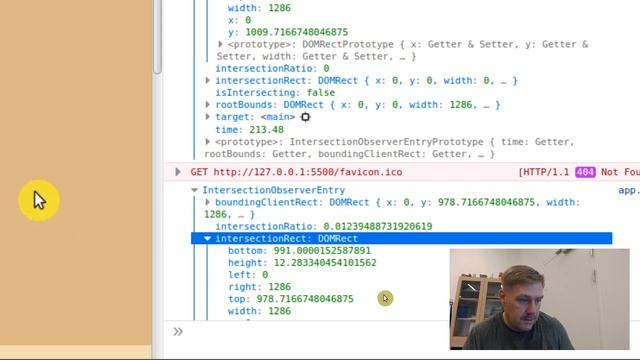Click the 404 status badge
The image size is (640, 360).
coord(585,172)
